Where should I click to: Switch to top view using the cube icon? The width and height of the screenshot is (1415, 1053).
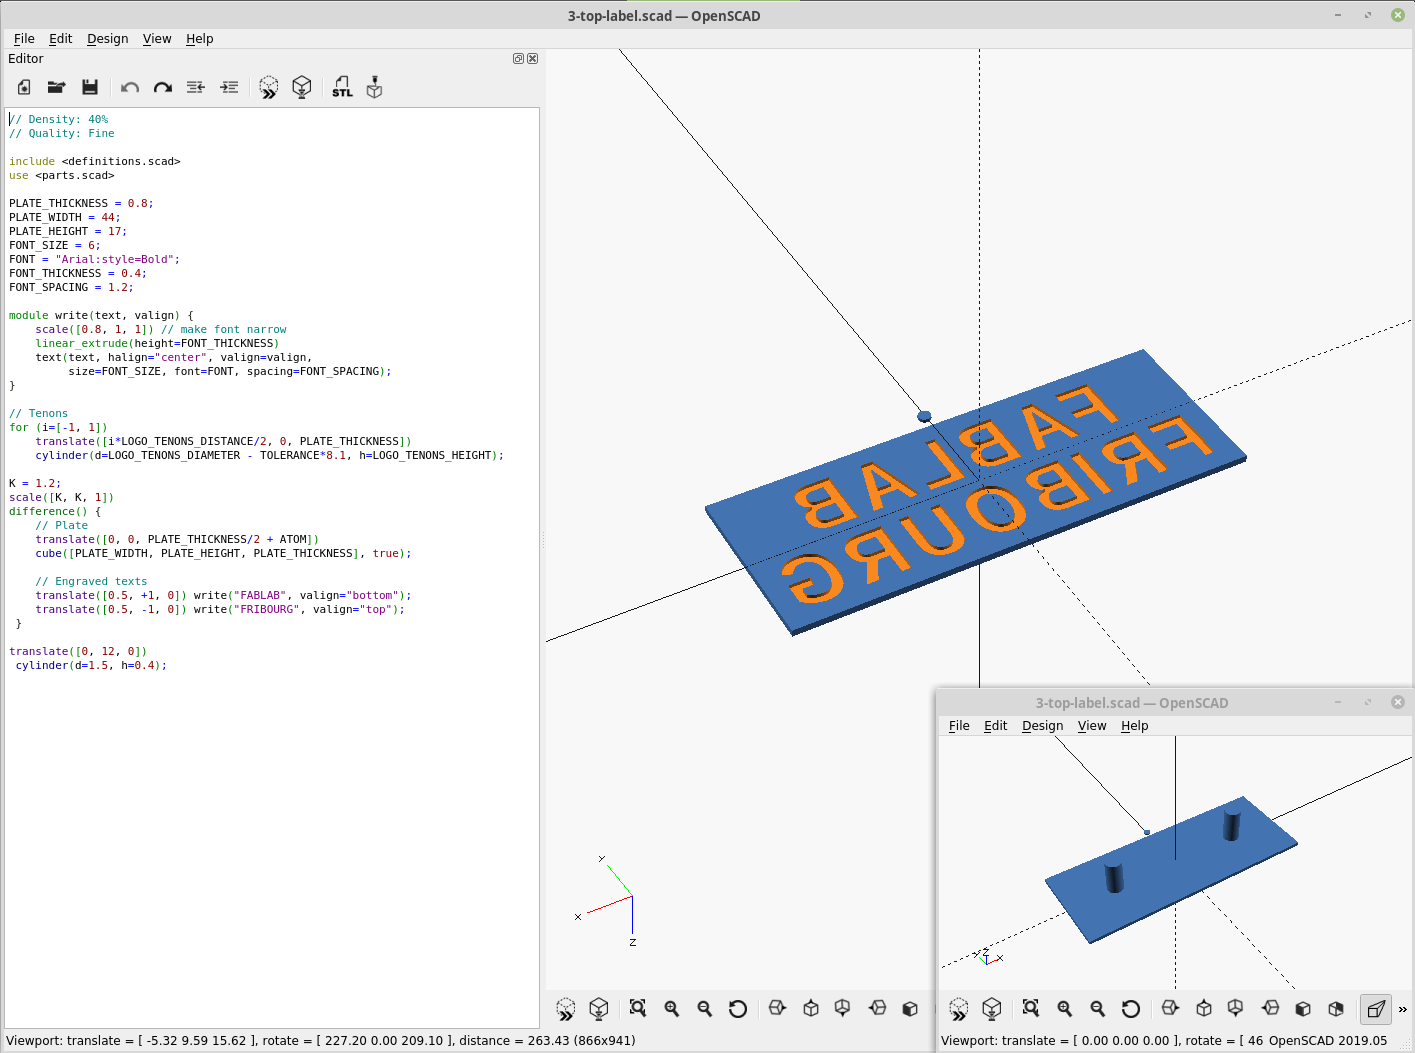tap(810, 1009)
